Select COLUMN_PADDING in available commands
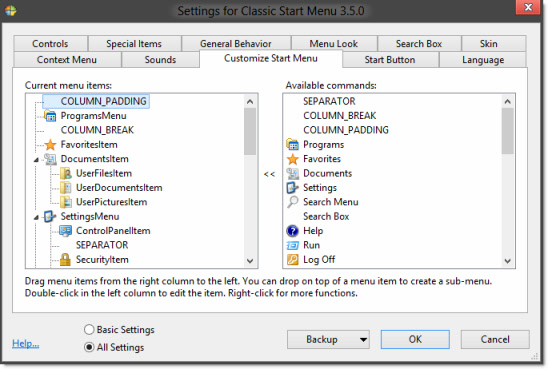 [x=346, y=130]
